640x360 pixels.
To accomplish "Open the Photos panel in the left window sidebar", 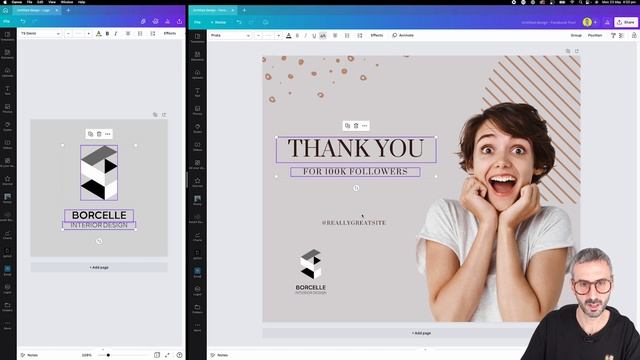I will click(7, 108).
